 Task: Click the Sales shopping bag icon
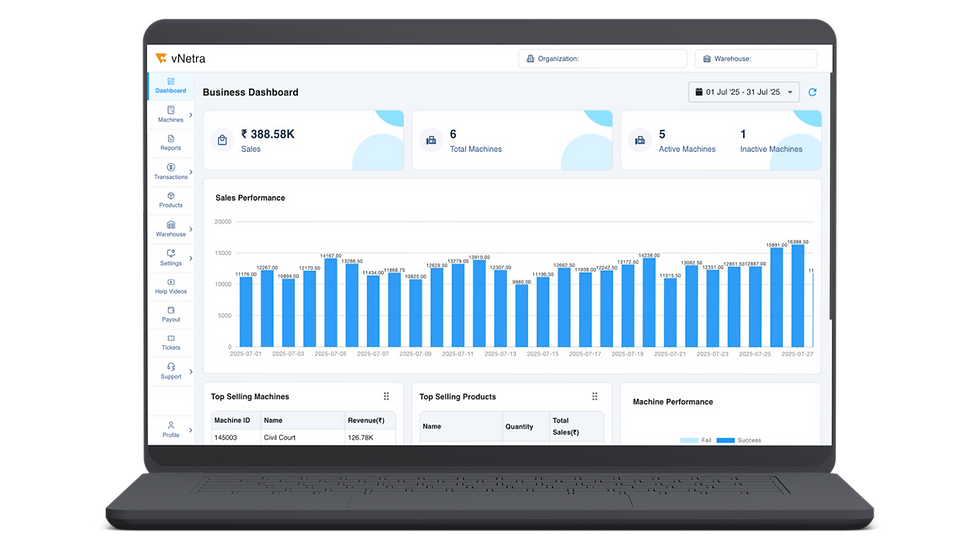222,140
